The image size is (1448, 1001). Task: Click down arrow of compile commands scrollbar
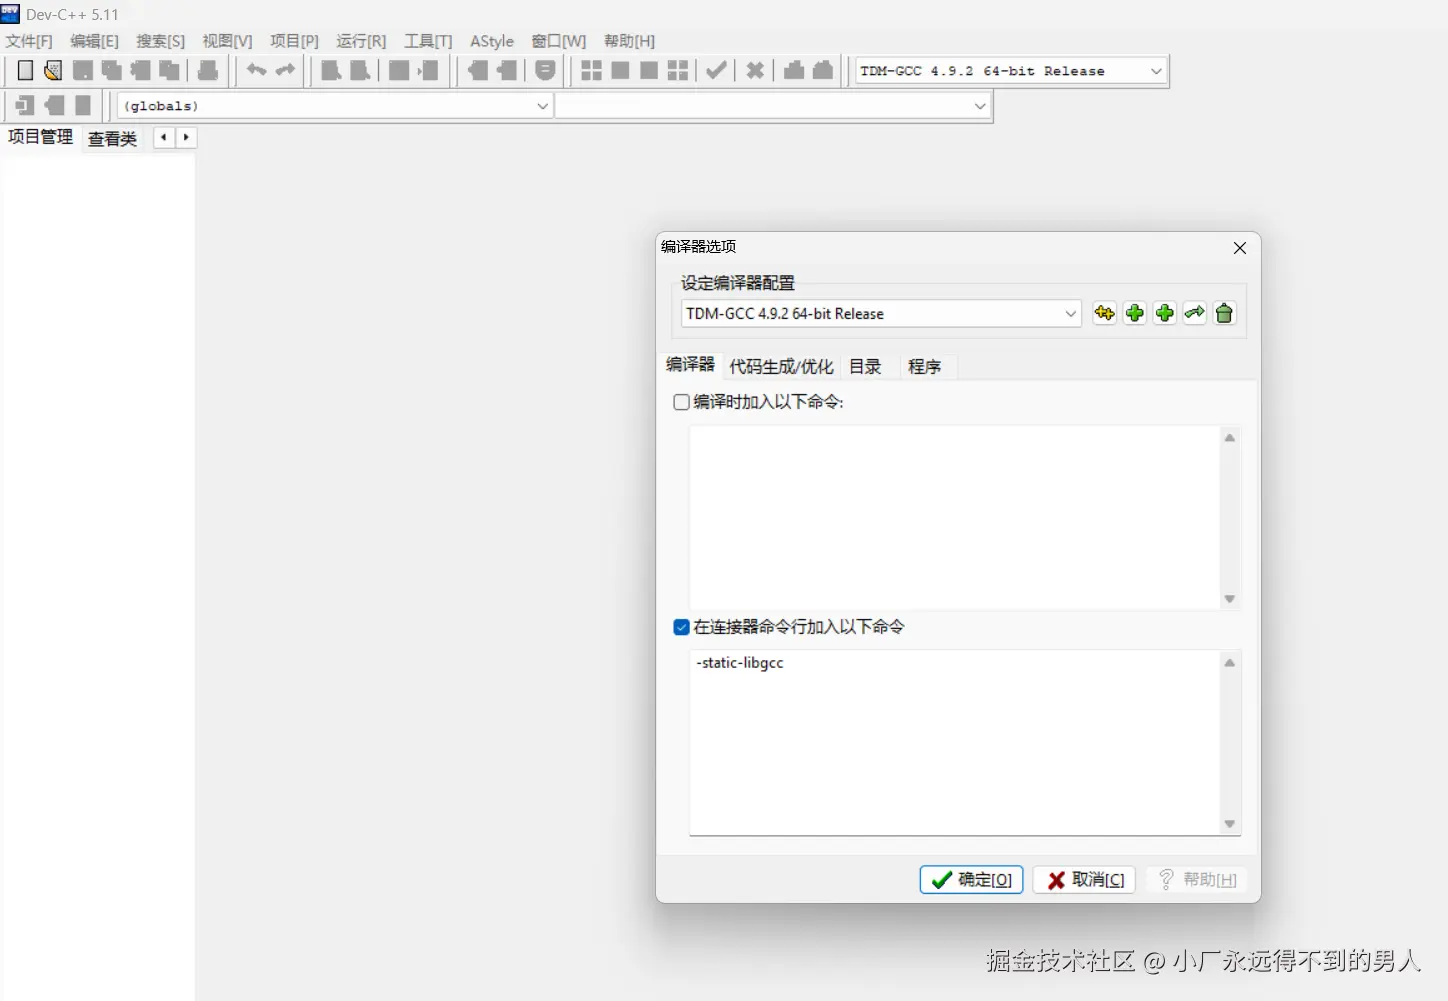pos(1230,599)
